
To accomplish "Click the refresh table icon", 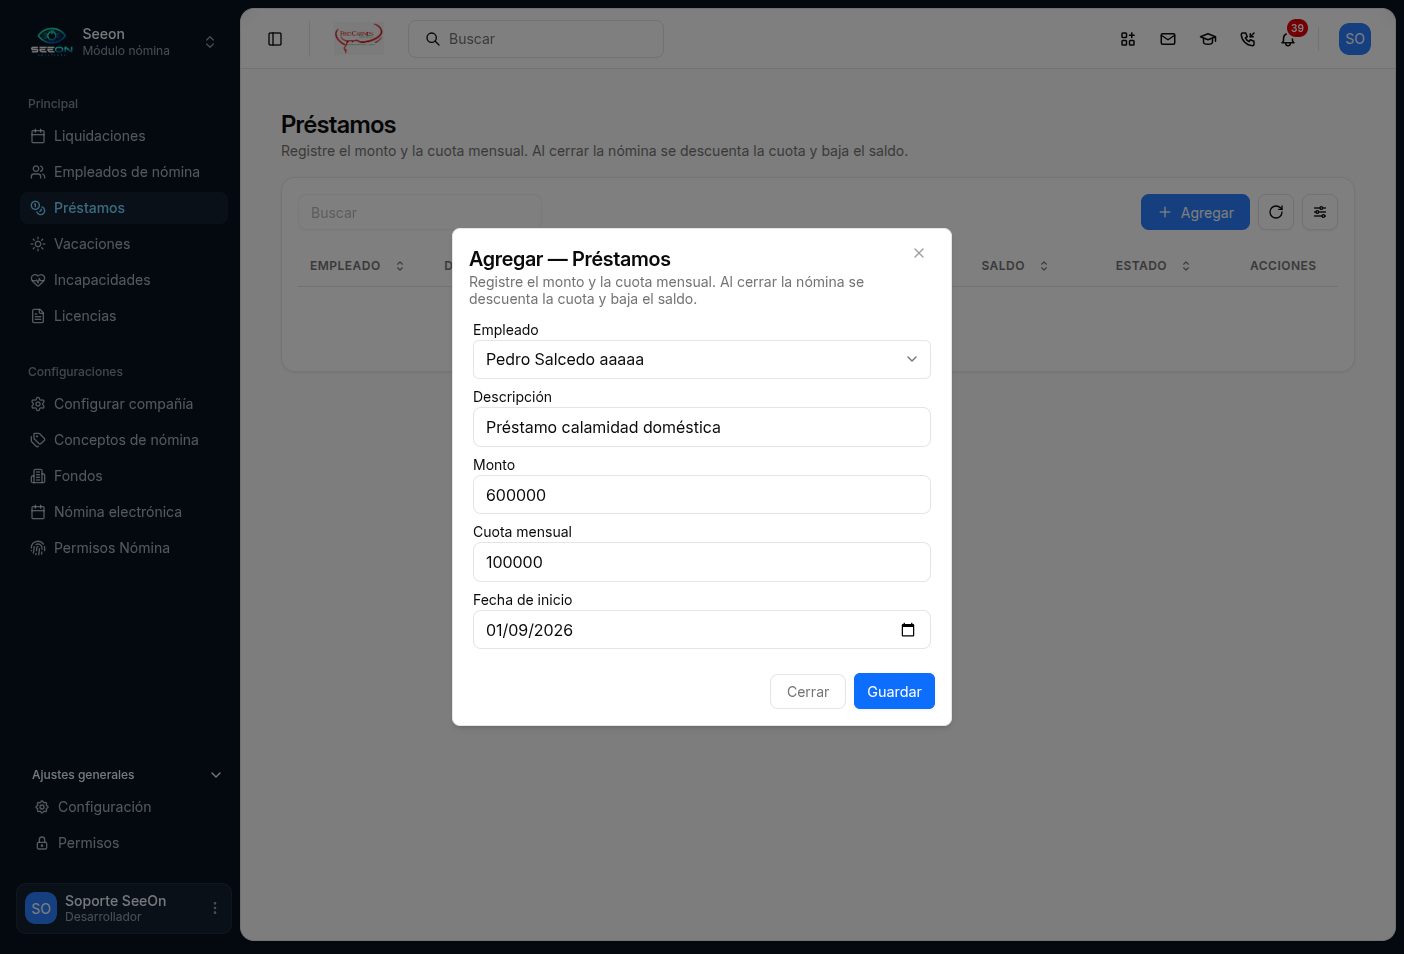I will click(x=1276, y=212).
